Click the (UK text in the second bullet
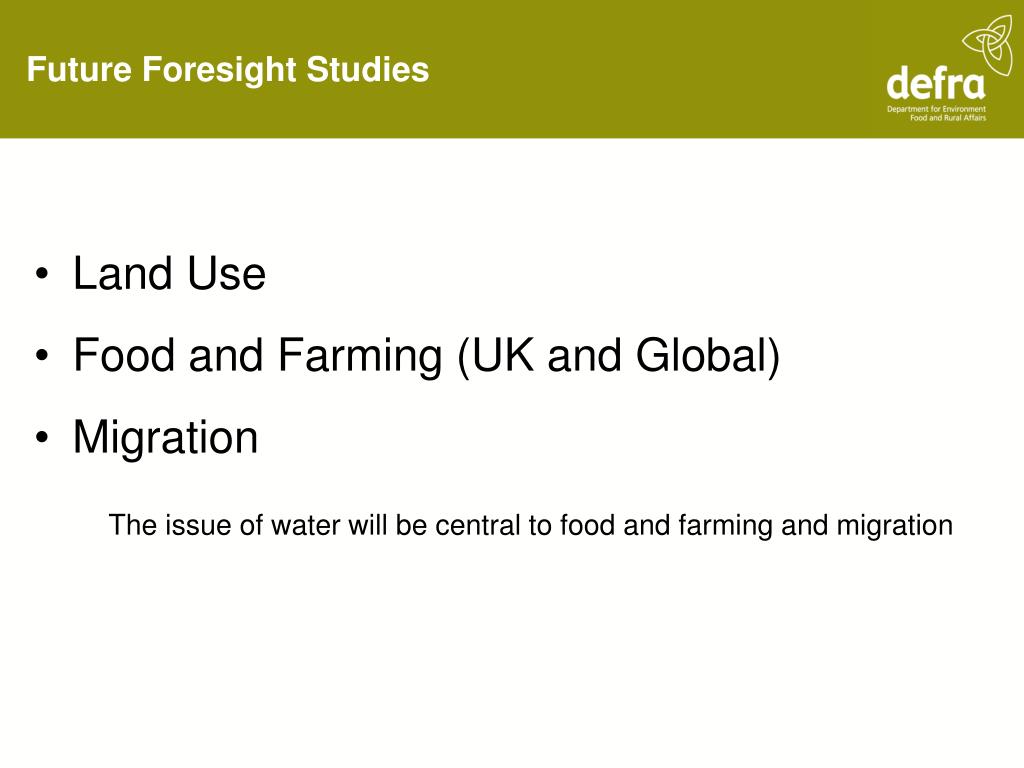Image resolution: width=1024 pixels, height=768 pixels. pyautogui.click(x=495, y=357)
